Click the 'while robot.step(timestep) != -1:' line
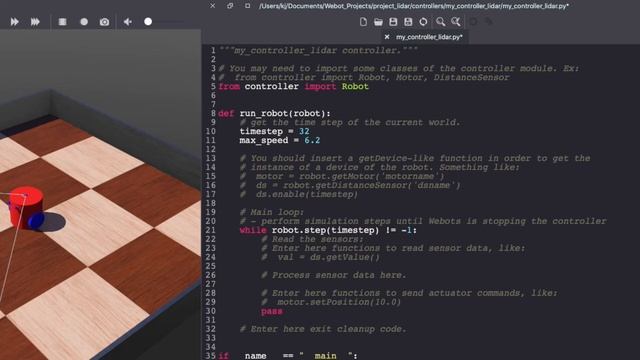 coord(328,230)
